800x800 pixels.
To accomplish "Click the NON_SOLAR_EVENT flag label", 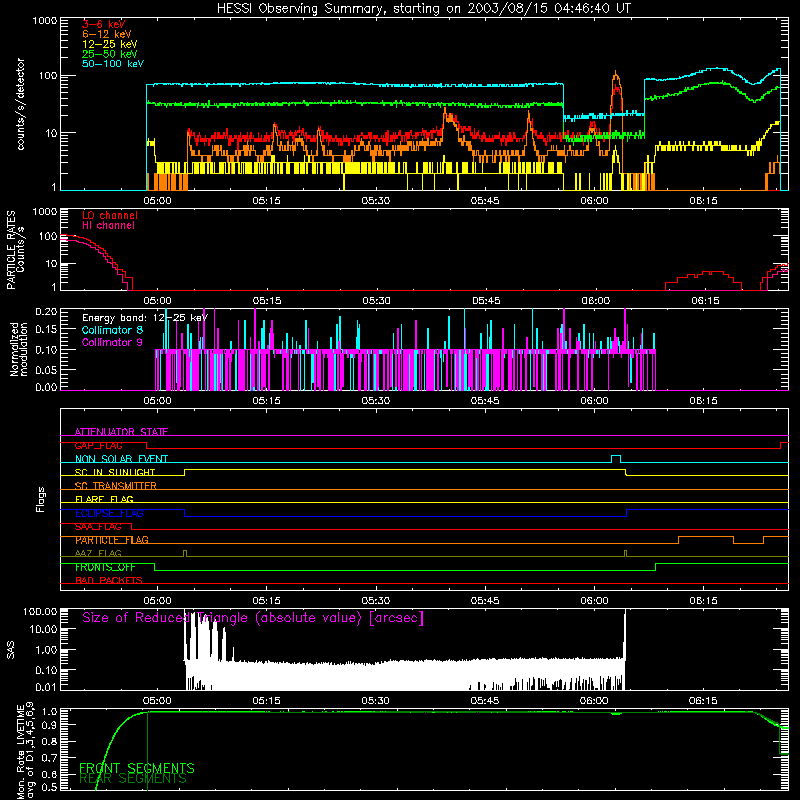I will pos(121,459).
